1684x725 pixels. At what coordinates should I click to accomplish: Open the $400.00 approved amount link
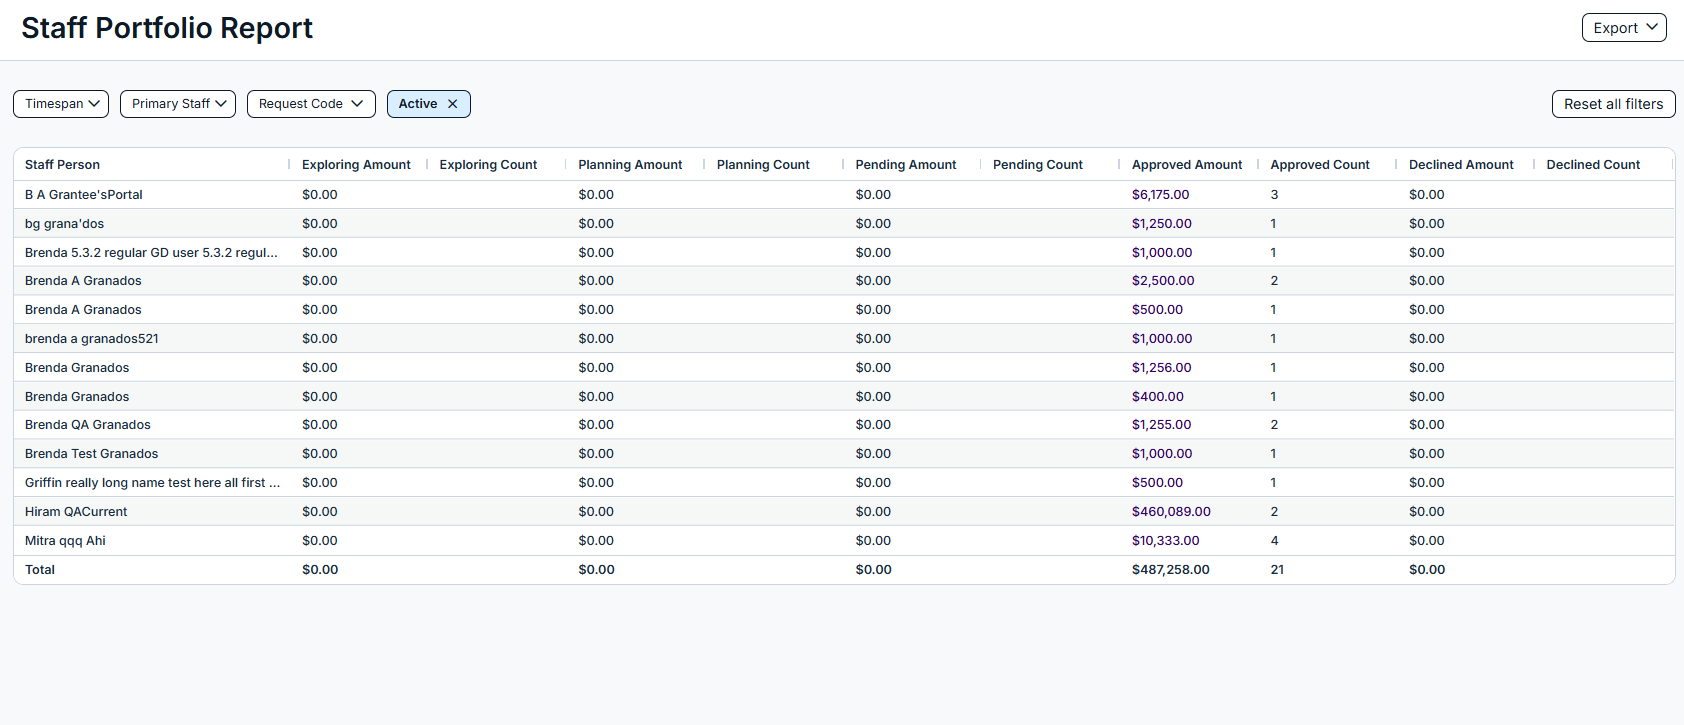[1157, 397]
